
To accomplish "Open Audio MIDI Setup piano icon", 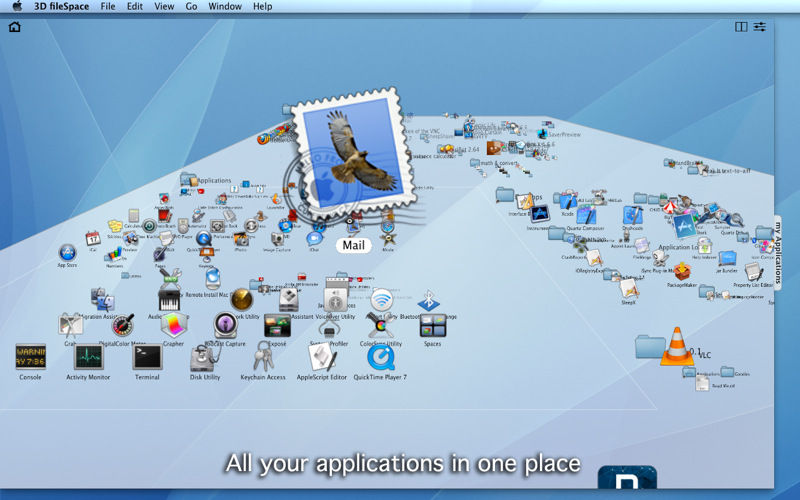I will (169, 300).
